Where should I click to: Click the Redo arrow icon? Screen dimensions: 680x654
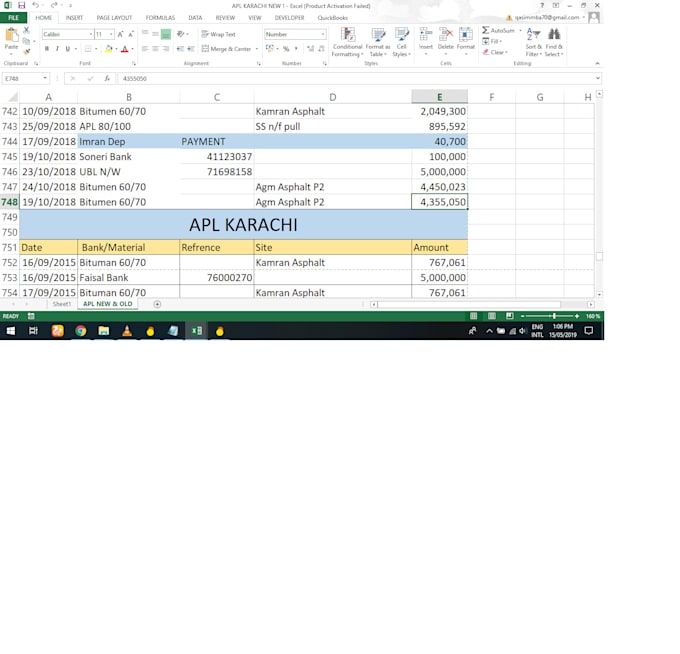54,5
